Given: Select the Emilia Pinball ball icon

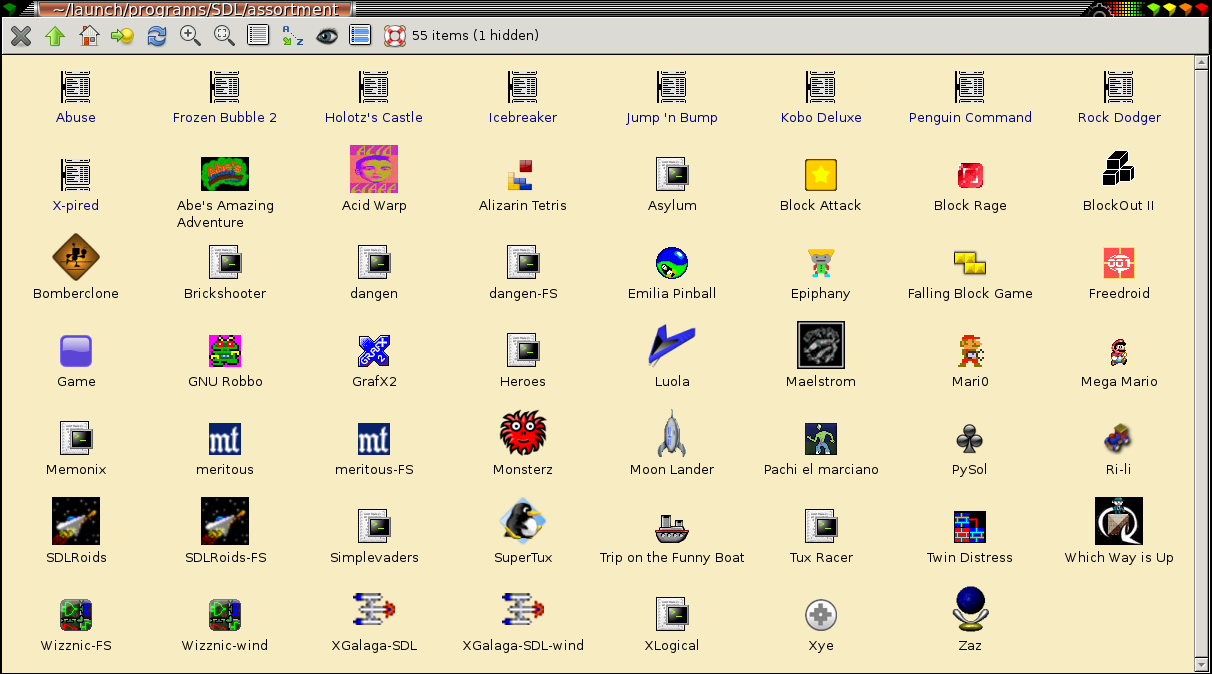Looking at the screenshot, I should click(672, 263).
